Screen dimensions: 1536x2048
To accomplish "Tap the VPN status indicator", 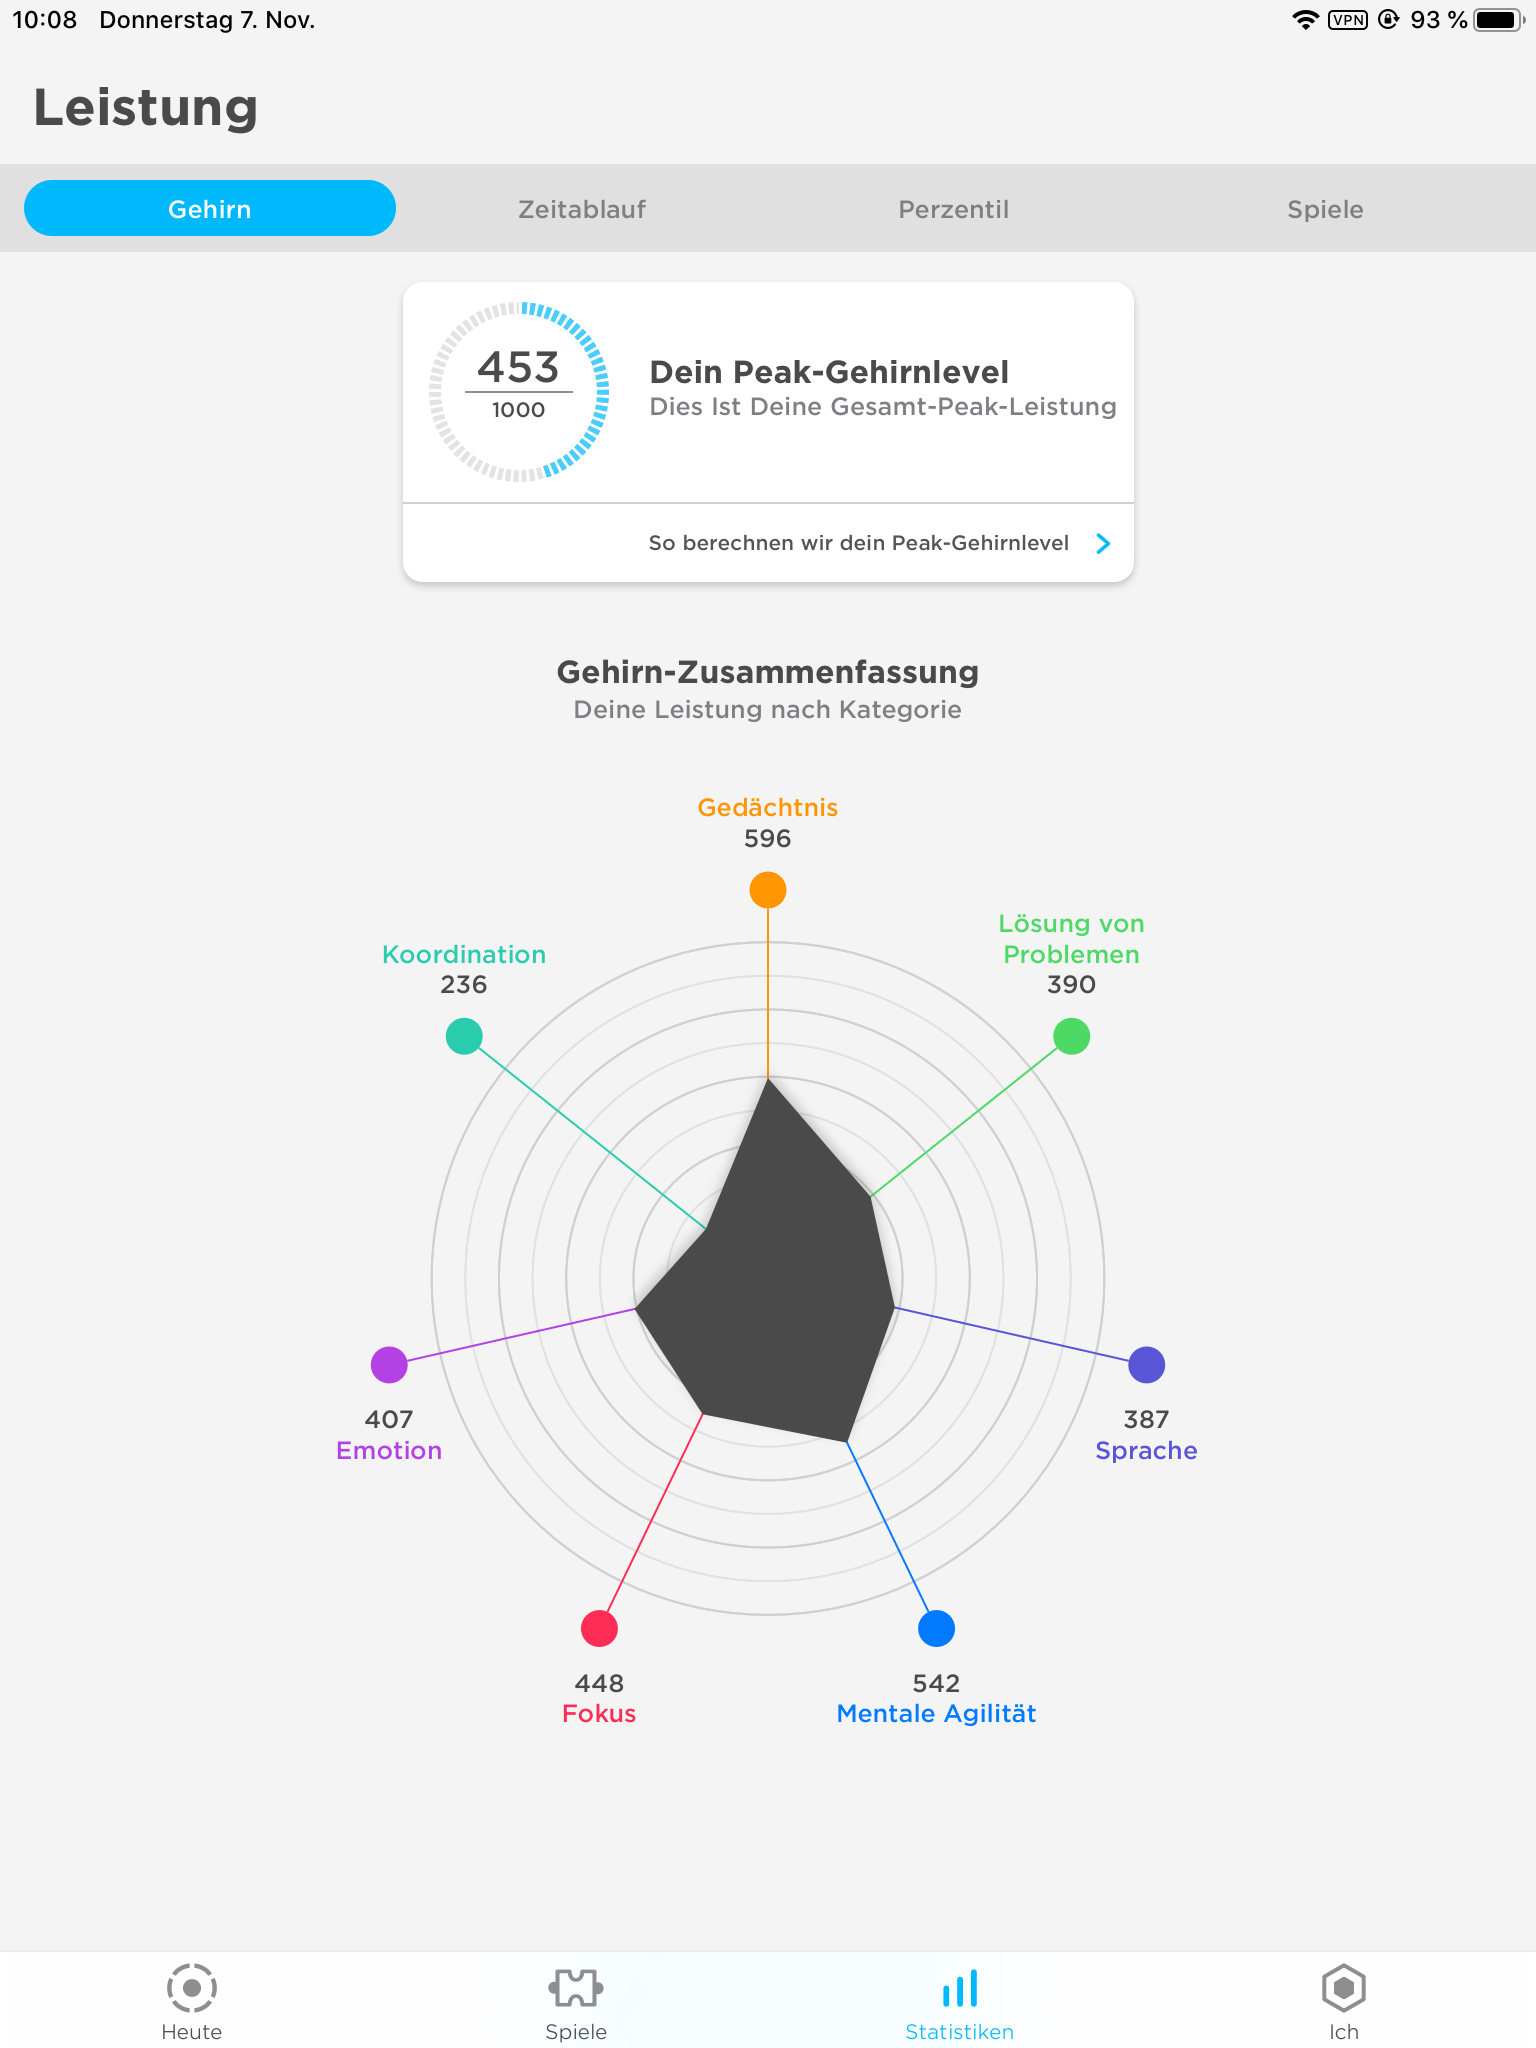I will coord(1347,20).
